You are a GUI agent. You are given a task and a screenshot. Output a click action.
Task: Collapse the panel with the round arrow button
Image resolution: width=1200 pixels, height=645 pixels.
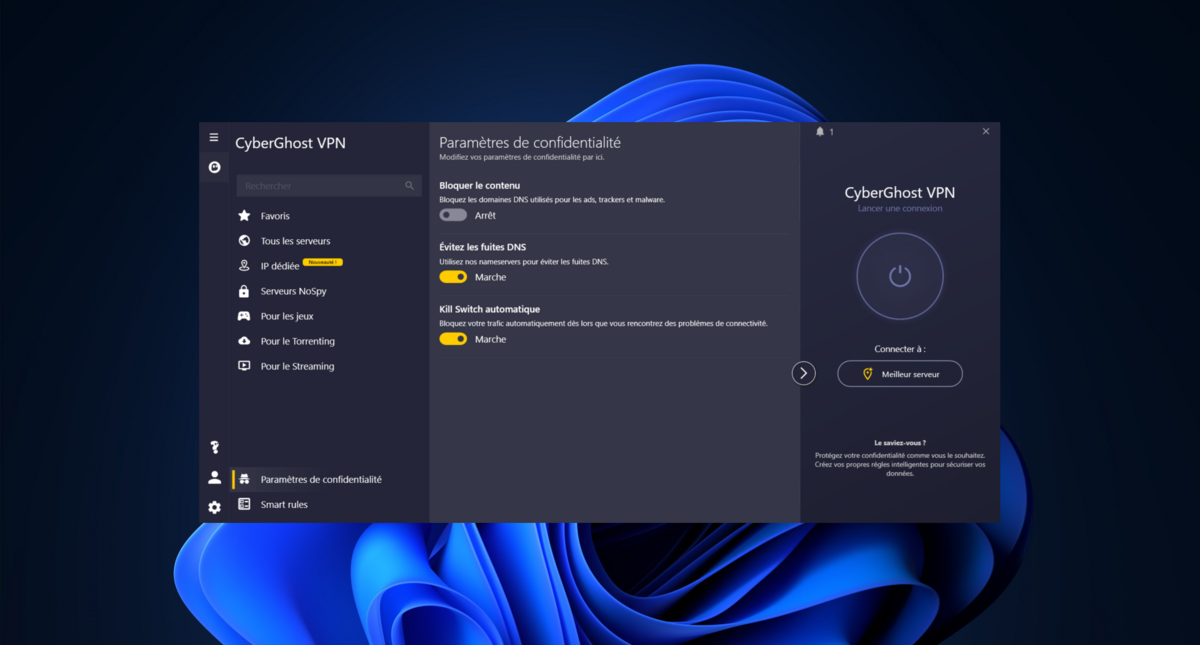[x=804, y=373]
